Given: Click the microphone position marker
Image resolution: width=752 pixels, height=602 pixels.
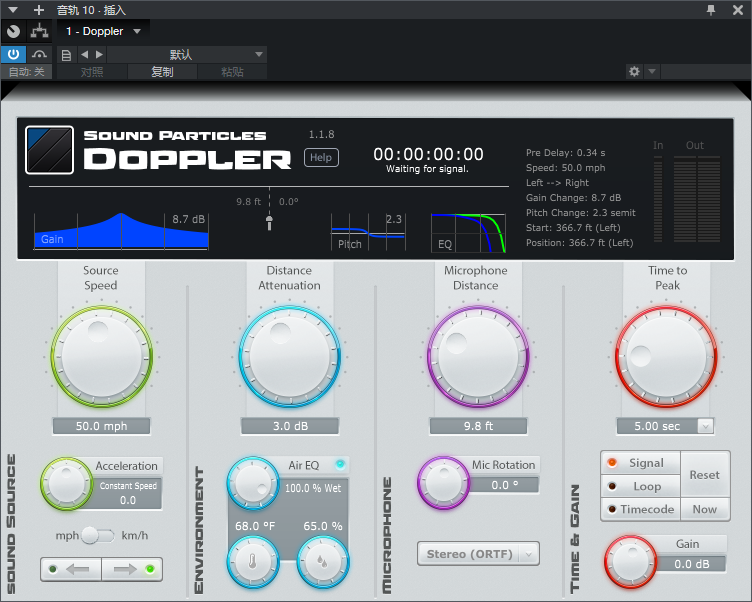Looking at the screenshot, I should [x=270, y=223].
